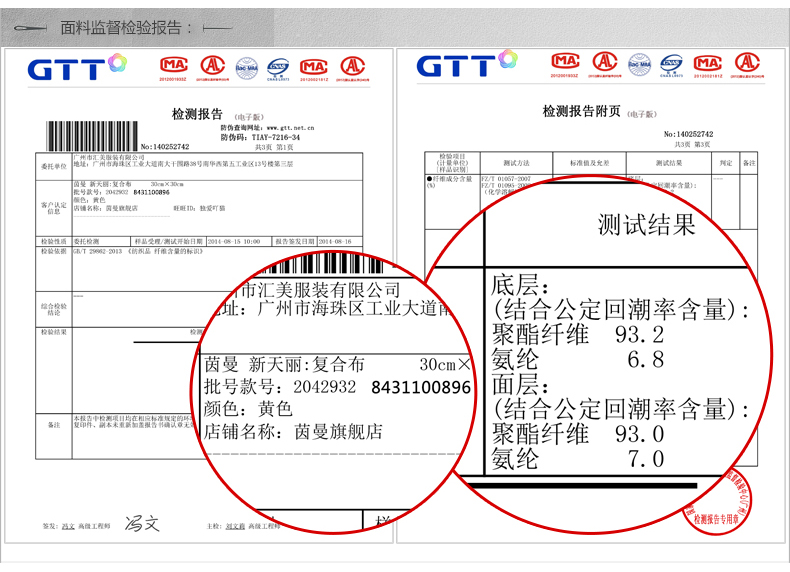Click the 检测报告附页 title on the appendix page

coord(581,111)
